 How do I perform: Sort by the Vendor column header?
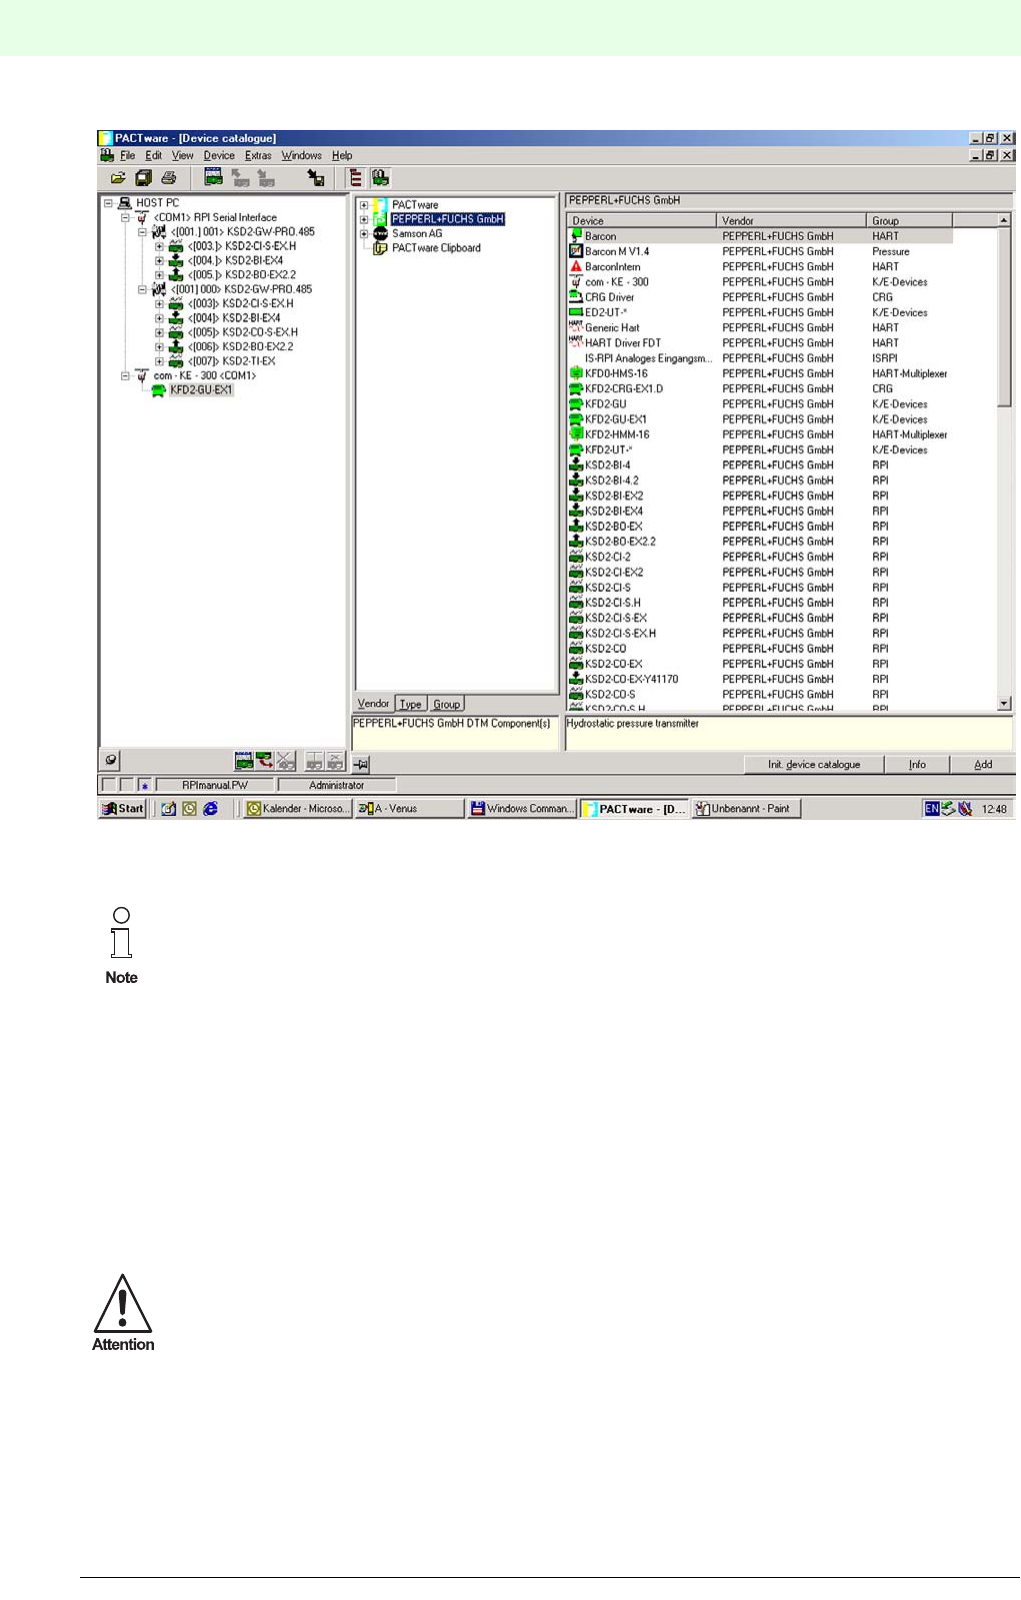coord(791,220)
